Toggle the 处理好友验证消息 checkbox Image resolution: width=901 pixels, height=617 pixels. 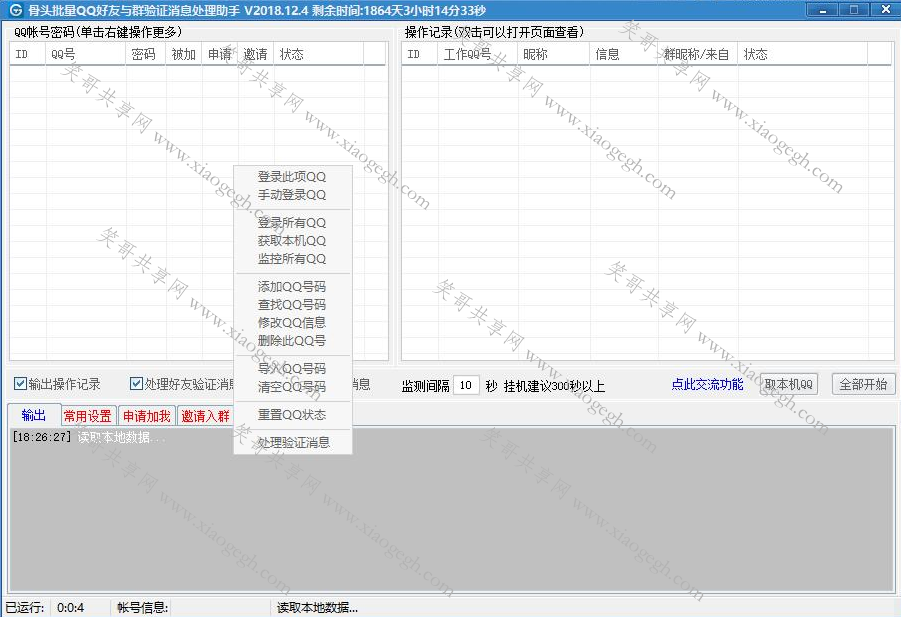[x=136, y=384]
